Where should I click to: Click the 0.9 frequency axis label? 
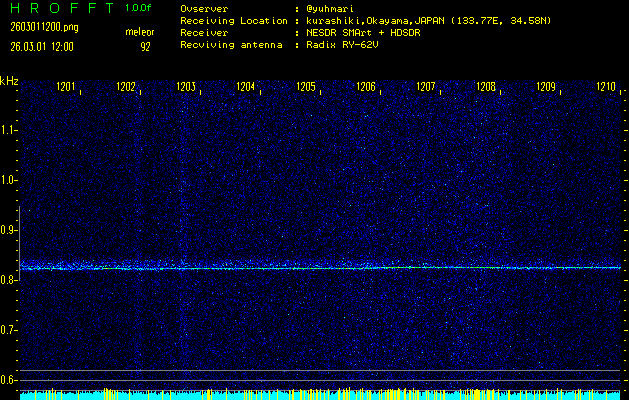pyautogui.click(x=9, y=230)
